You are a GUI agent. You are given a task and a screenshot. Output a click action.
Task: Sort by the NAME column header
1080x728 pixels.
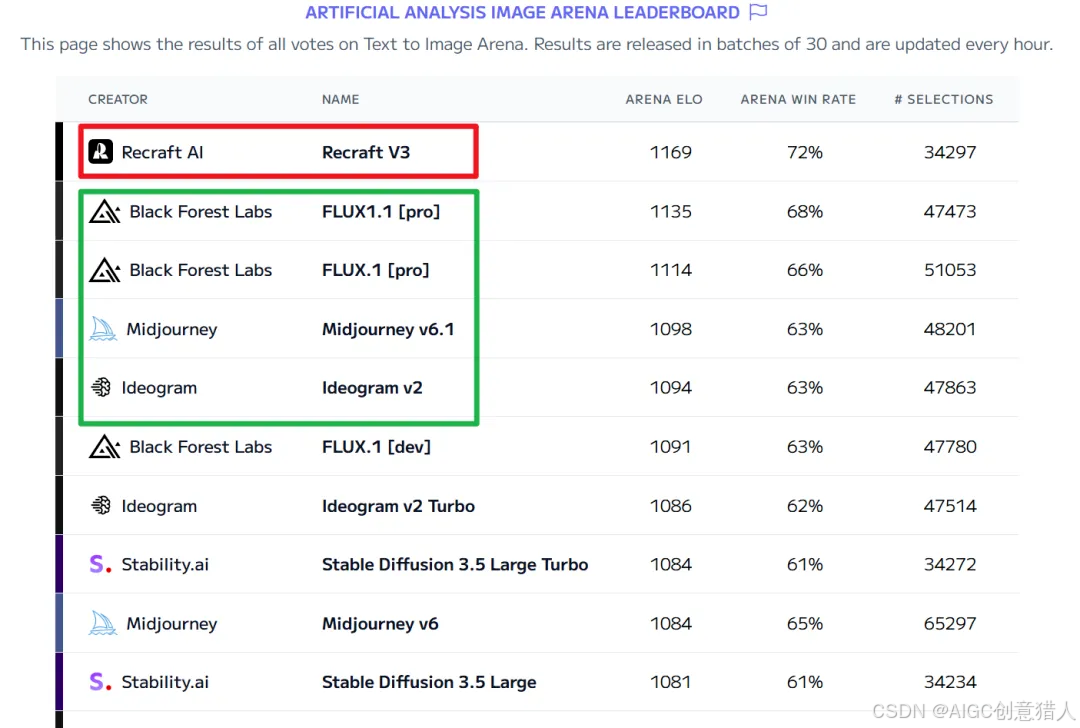[x=340, y=99]
